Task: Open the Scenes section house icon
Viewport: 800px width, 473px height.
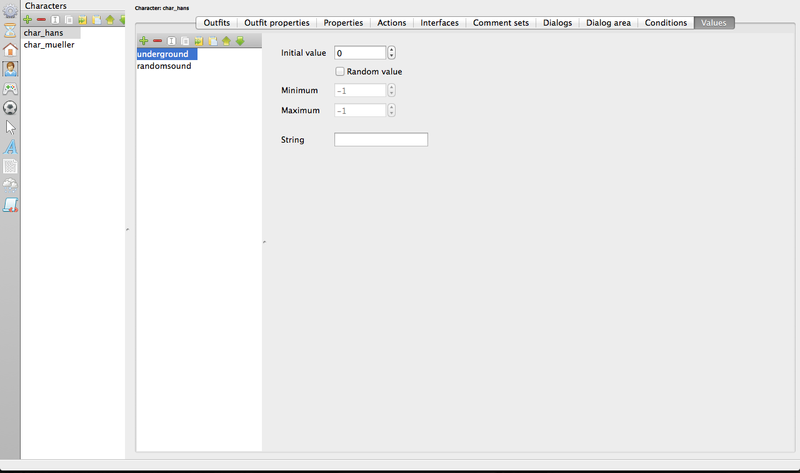Action: click(11, 50)
